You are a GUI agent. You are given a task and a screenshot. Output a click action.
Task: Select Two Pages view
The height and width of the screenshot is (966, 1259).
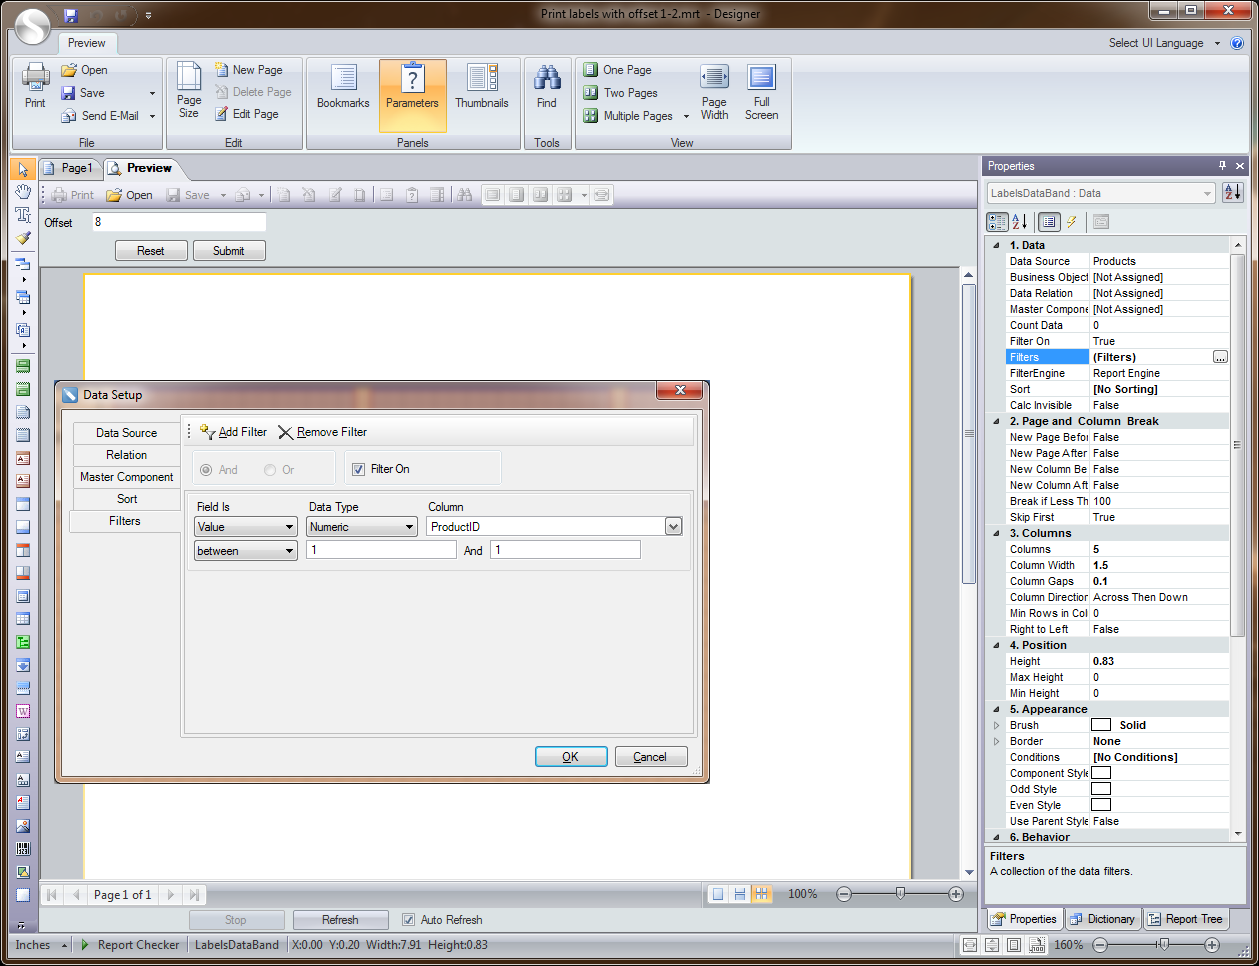point(620,93)
